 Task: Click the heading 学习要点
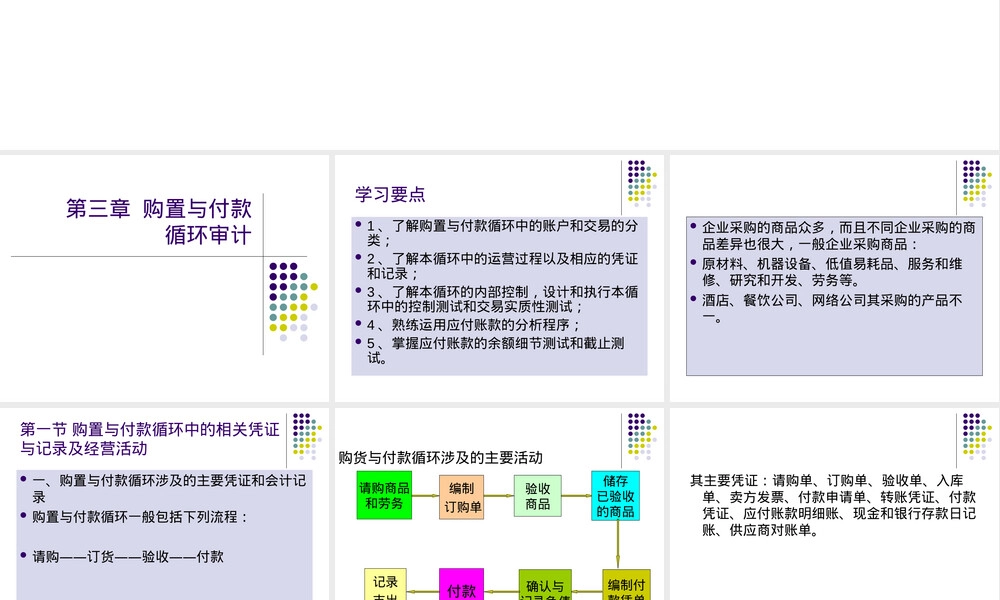point(390,194)
